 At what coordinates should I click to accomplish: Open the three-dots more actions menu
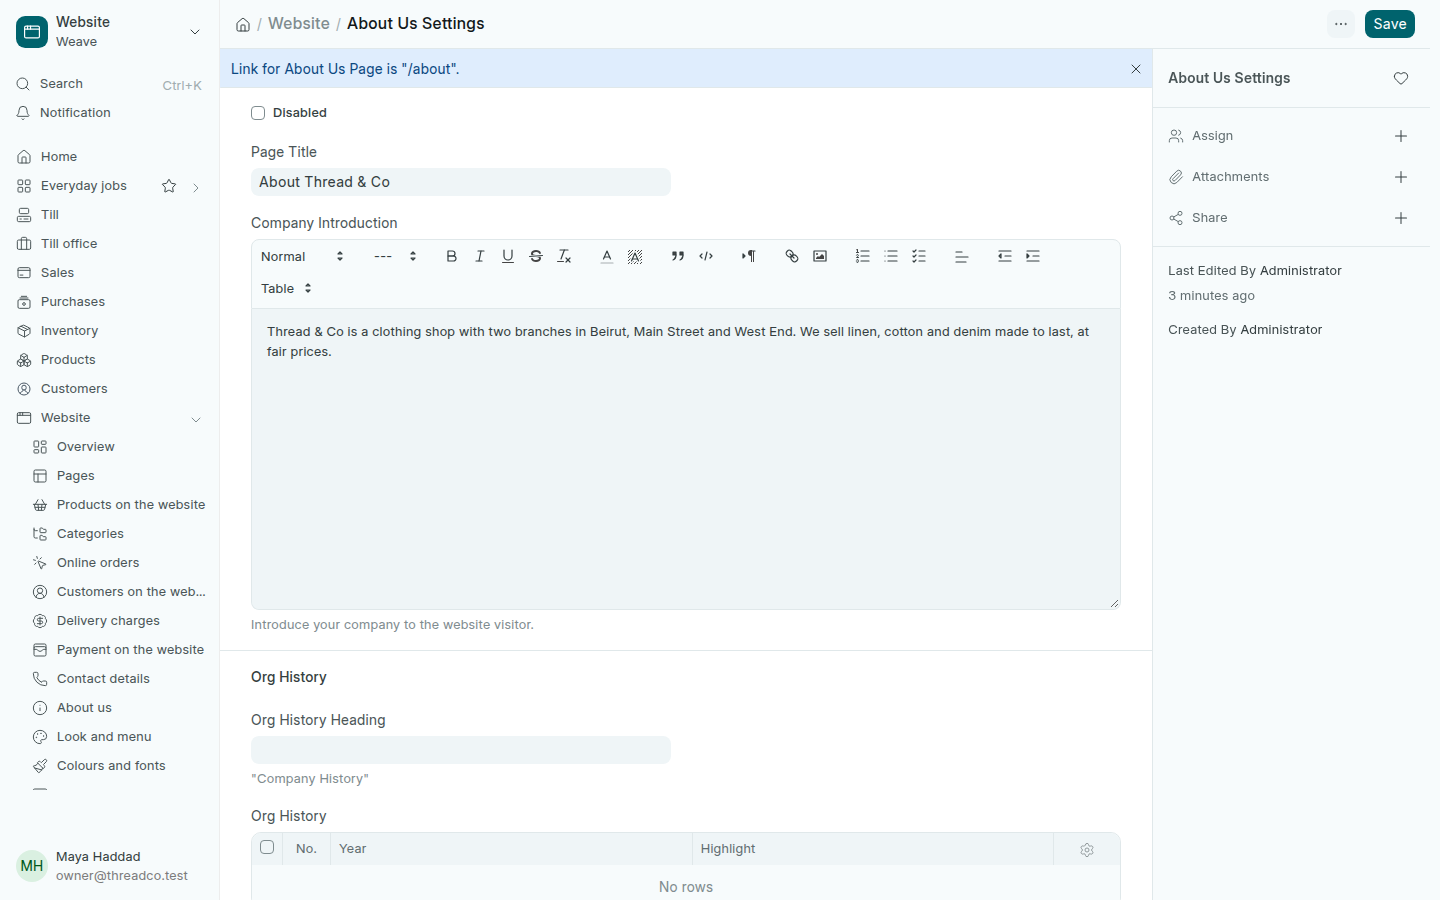click(x=1341, y=24)
